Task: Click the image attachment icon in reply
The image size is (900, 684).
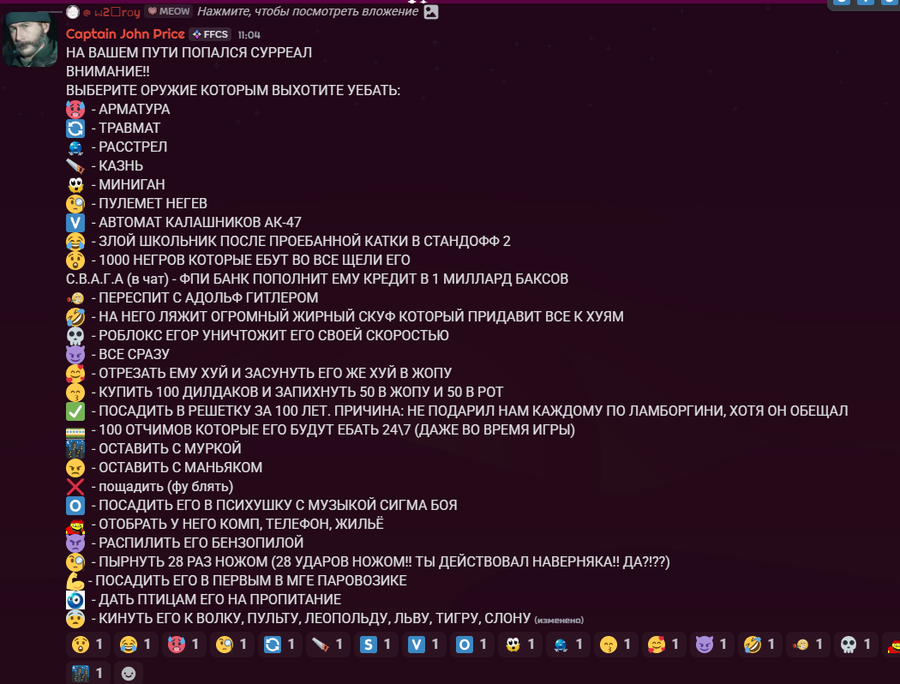Action: [x=431, y=11]
